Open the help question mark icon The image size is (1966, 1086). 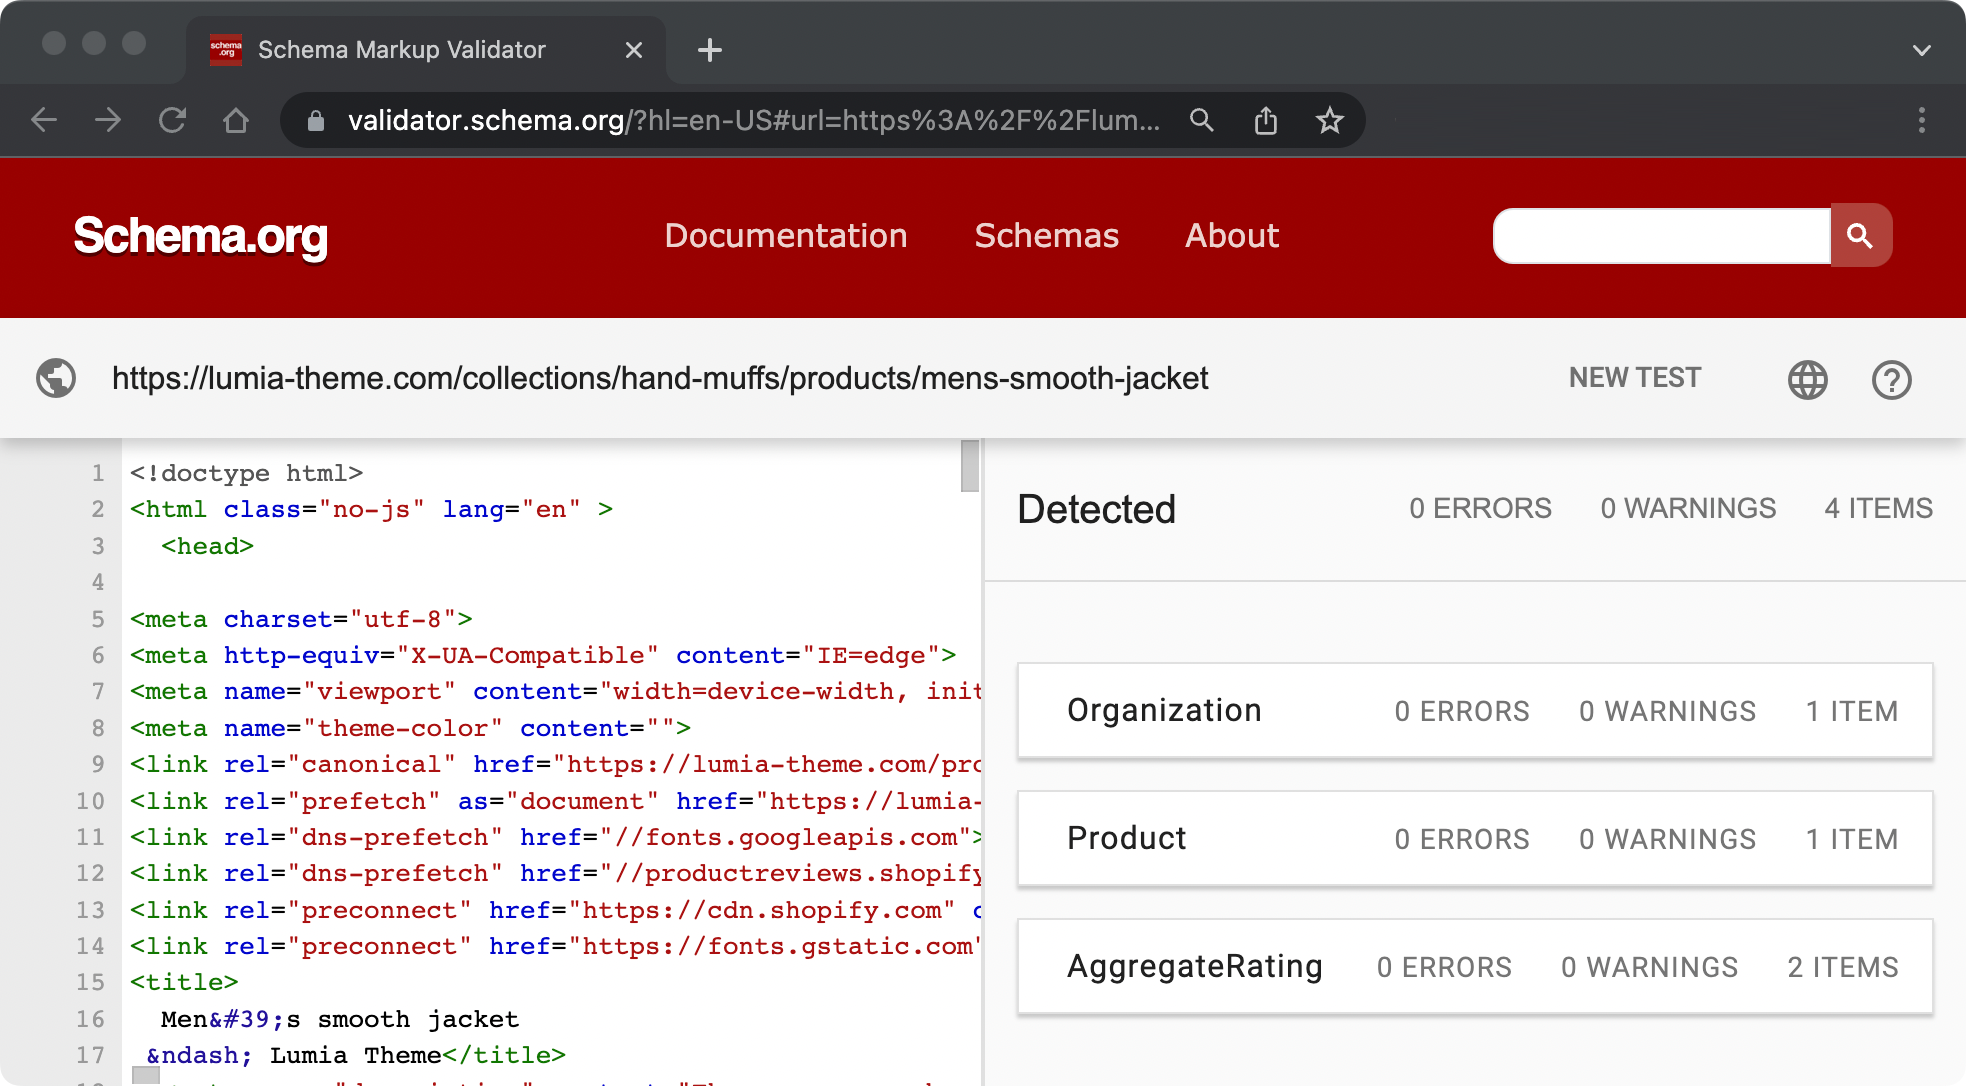1891,380
